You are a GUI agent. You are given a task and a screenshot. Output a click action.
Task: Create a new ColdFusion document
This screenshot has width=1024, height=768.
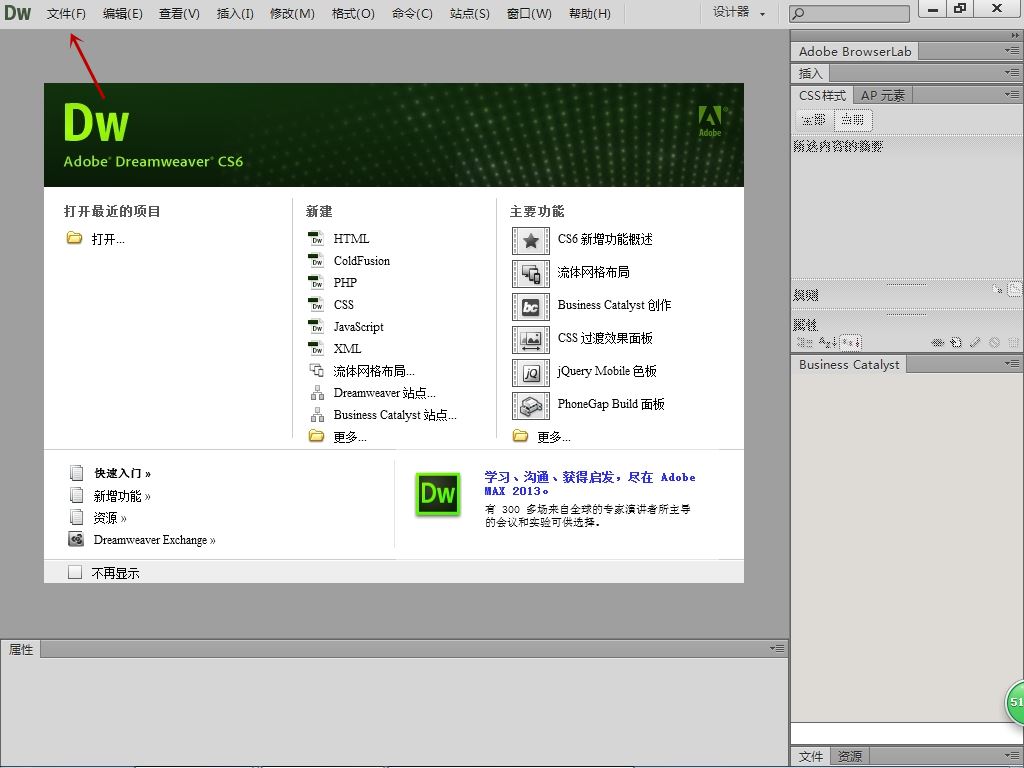point(362,261)
